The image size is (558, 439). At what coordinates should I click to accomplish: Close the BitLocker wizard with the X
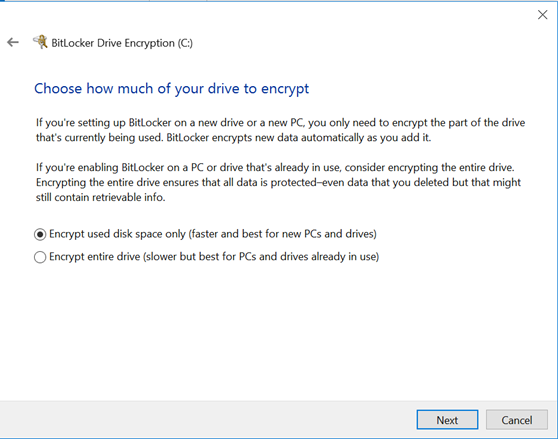coord(542,15)
